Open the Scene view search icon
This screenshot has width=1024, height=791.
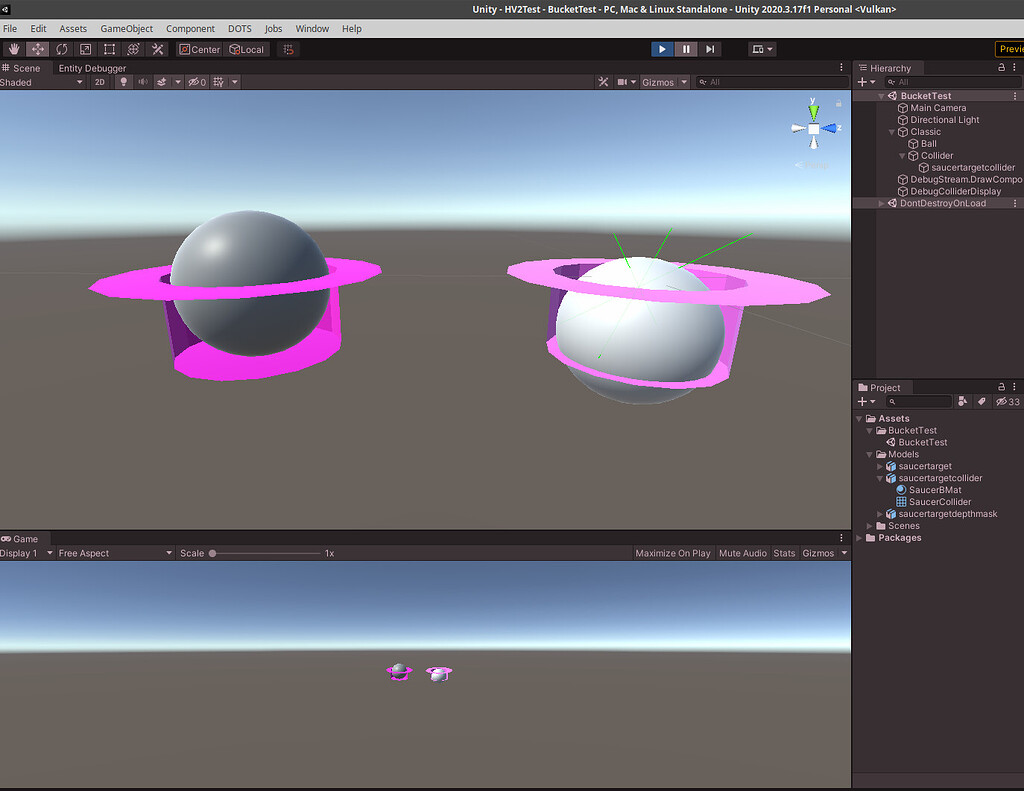tap(702, 82)
